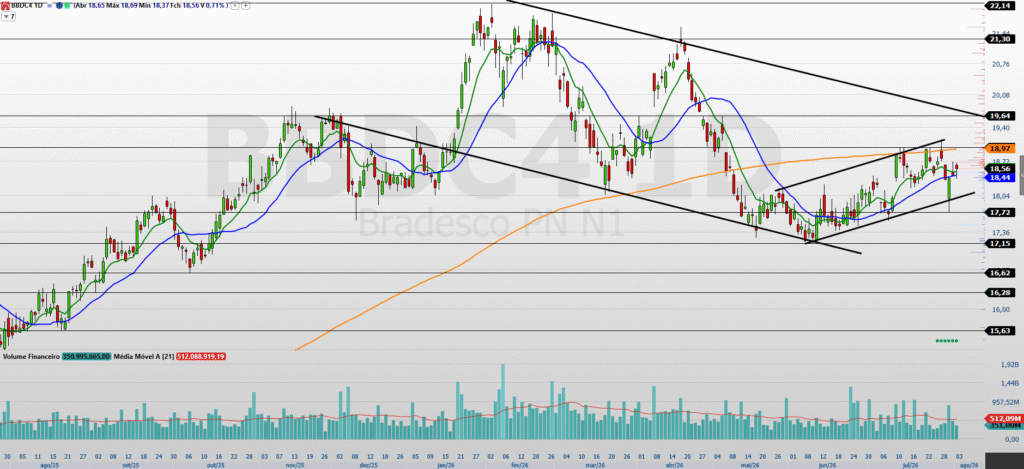Click the small x icon next to BBDC4 1D
This screenshot has height=469, width=1024.
tap(49, 6)
